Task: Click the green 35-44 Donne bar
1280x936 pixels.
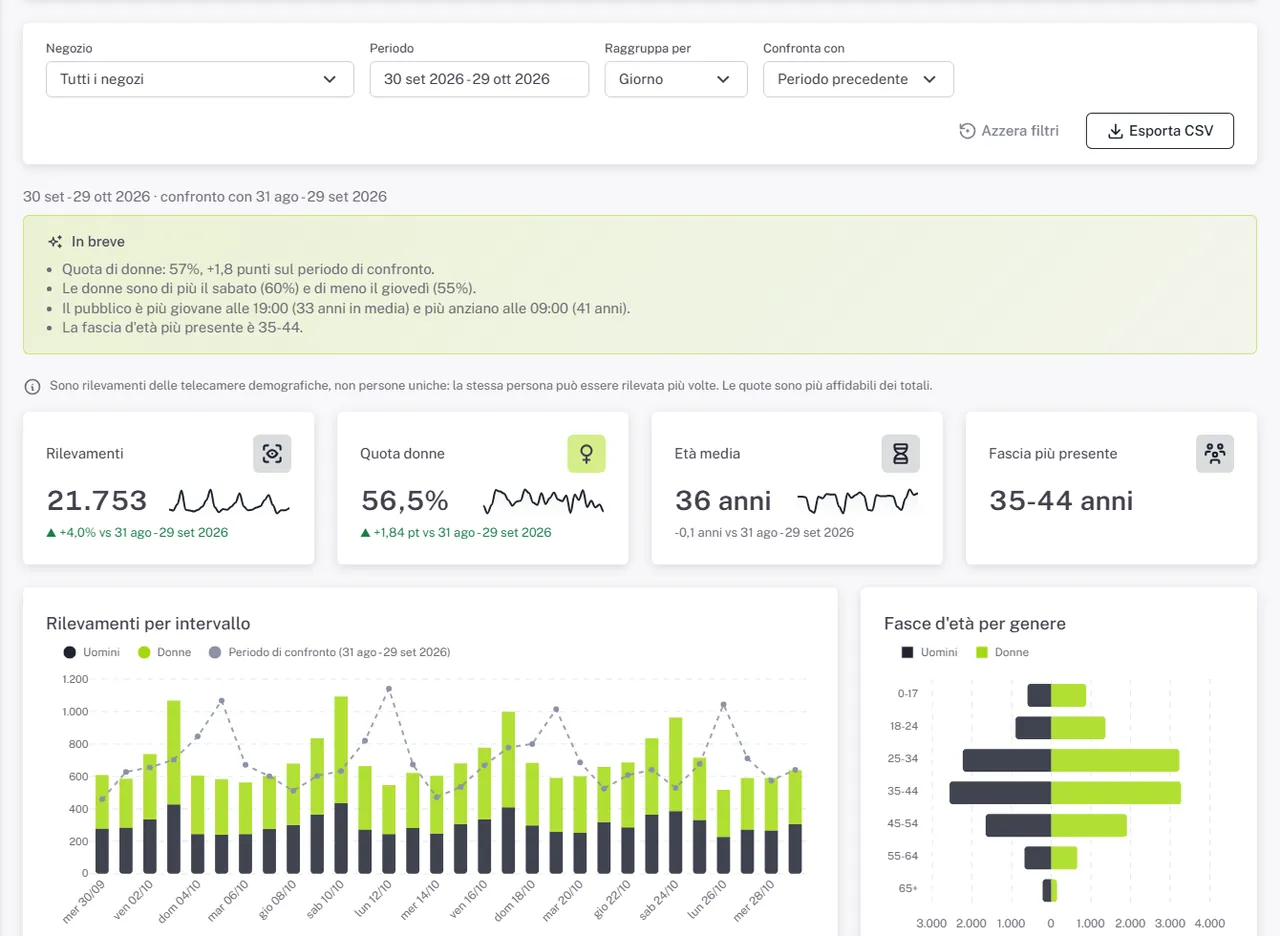Action: [1116, 793]
